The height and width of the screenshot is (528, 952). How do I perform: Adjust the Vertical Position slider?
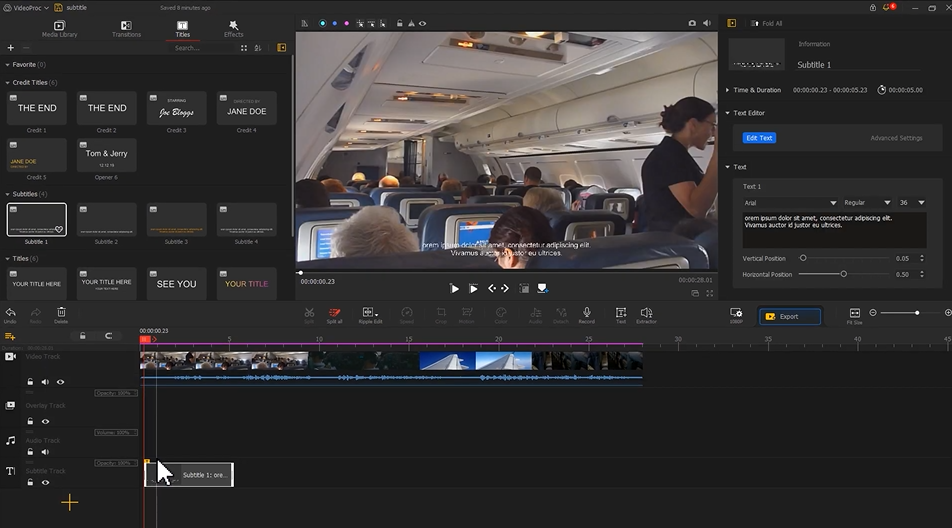pyautogui.click(x=844, y=258)
